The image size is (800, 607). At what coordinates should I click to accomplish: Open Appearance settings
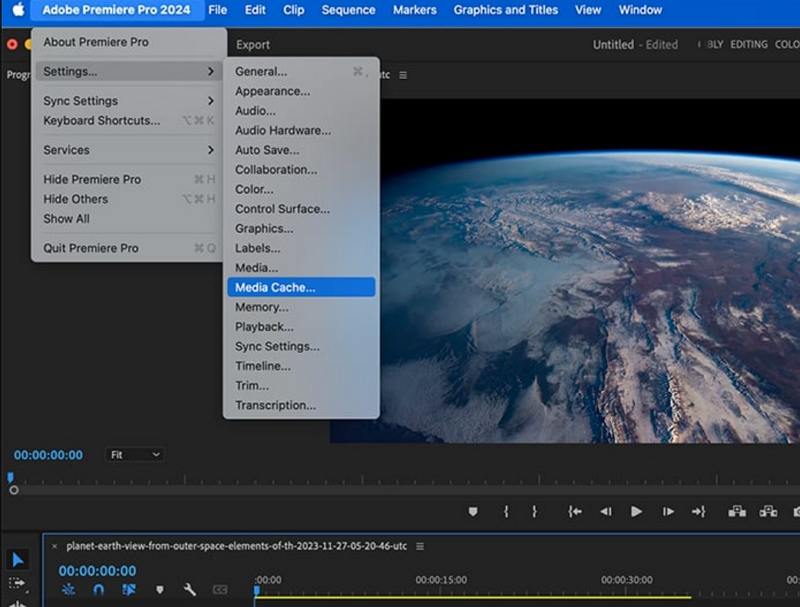(301, 91)
